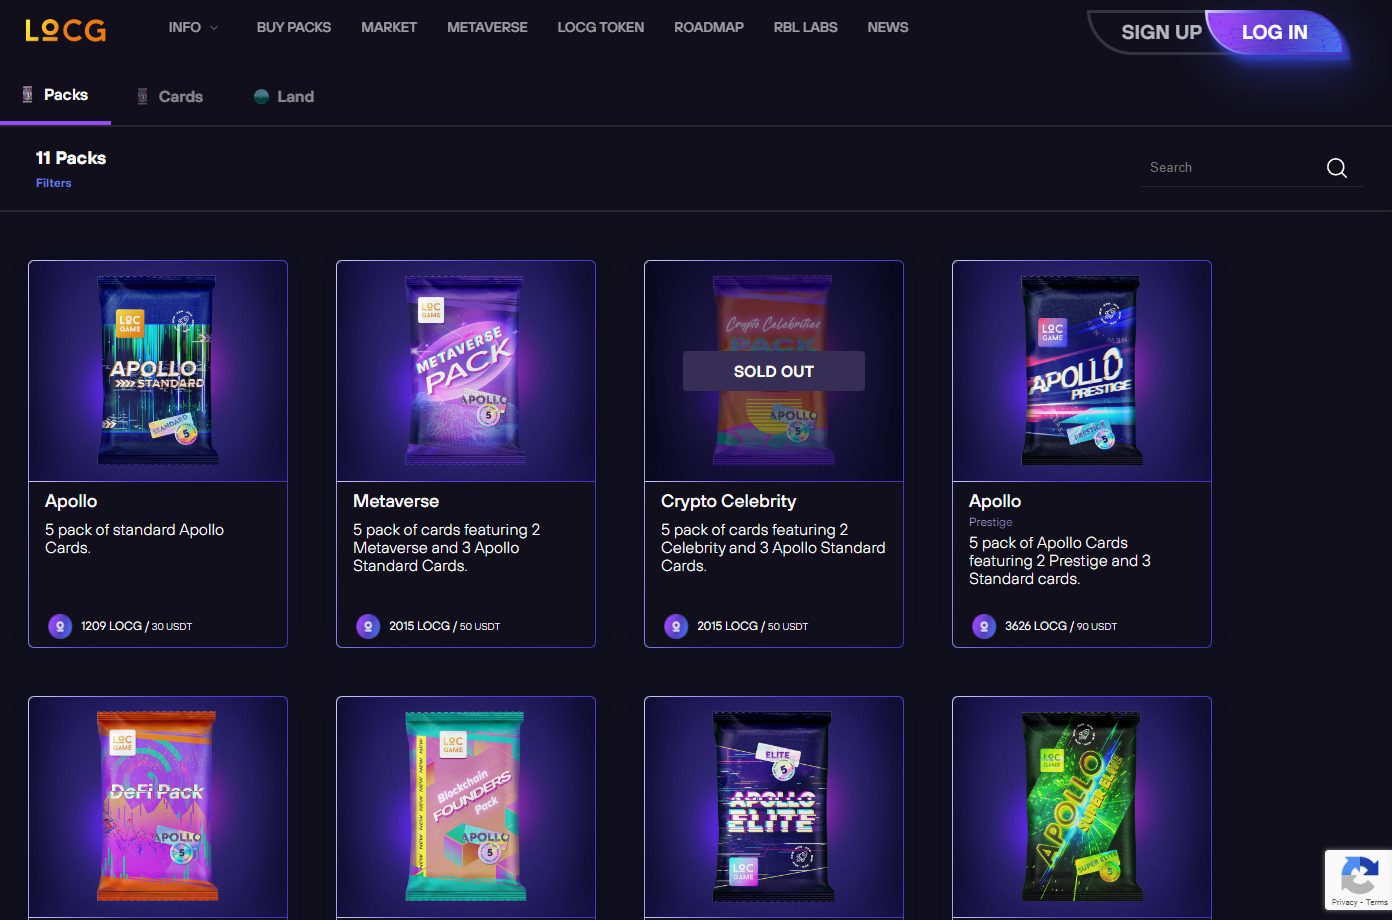
Task: Open the Apollo Standard pack image
Action: pyautogui.click(x=158, y=371)
